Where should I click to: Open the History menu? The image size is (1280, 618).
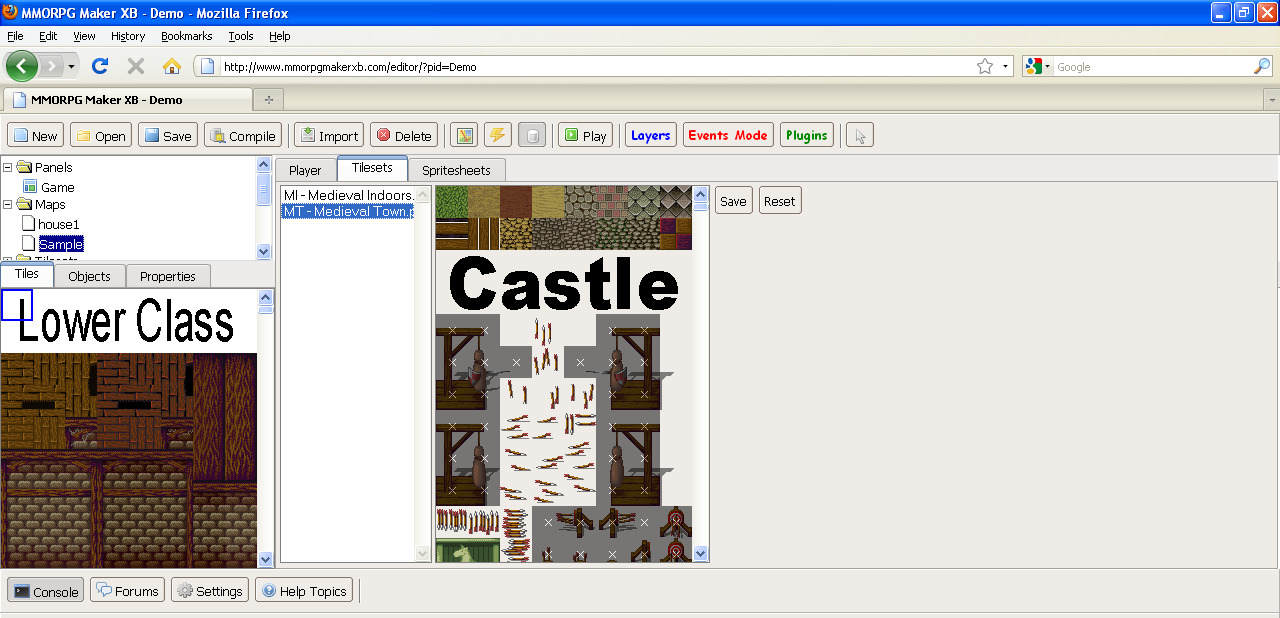[x=128, y=36]
